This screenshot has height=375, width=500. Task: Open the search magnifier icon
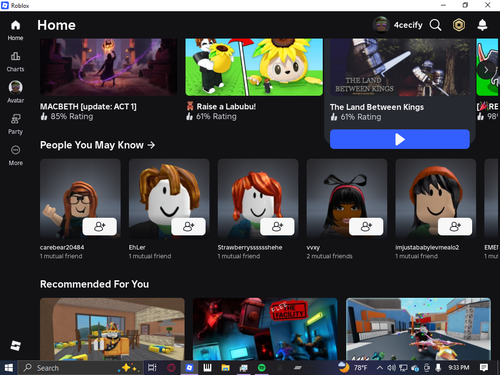[435, 25]
